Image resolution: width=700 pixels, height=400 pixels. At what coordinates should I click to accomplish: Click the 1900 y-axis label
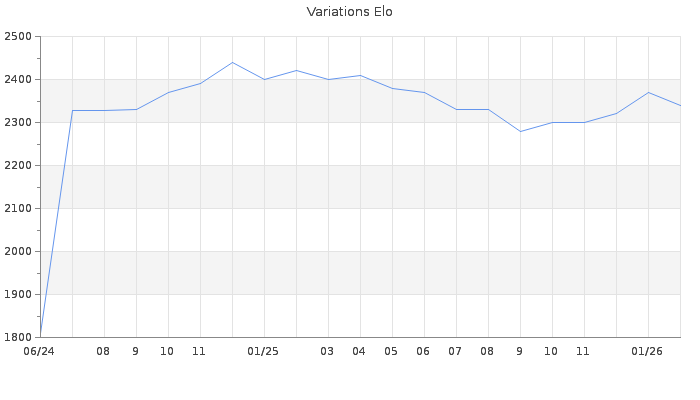pyautogui.click(x=19, y=295)
